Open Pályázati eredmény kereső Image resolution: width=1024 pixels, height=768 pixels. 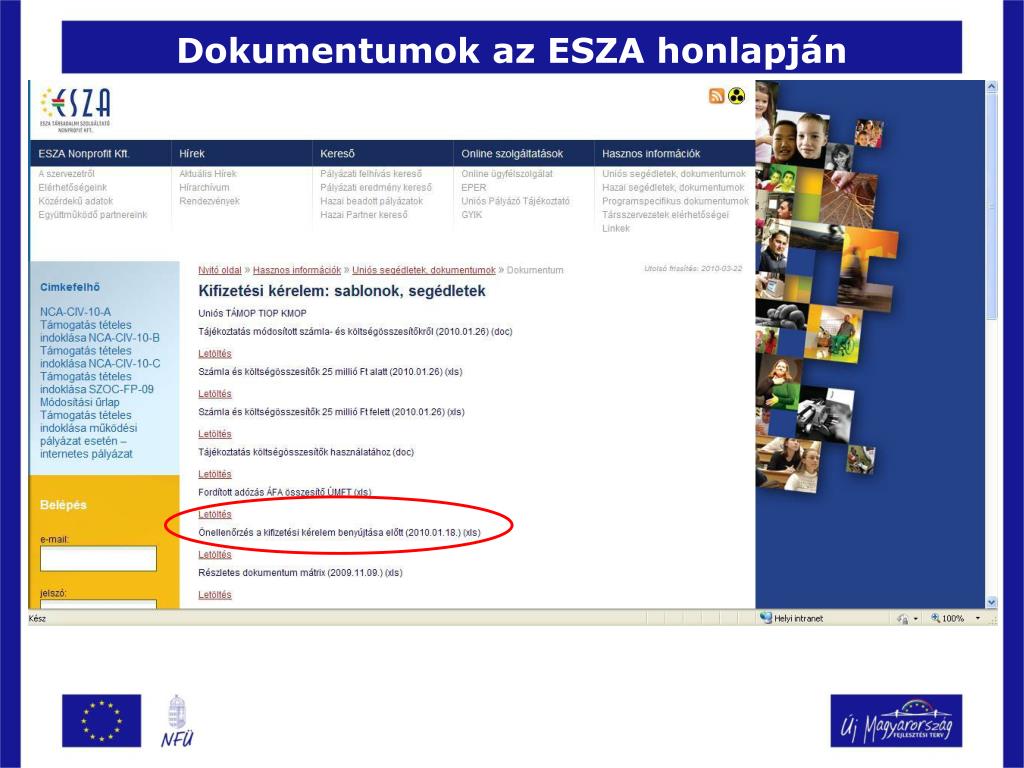click(x=376, y=187)
